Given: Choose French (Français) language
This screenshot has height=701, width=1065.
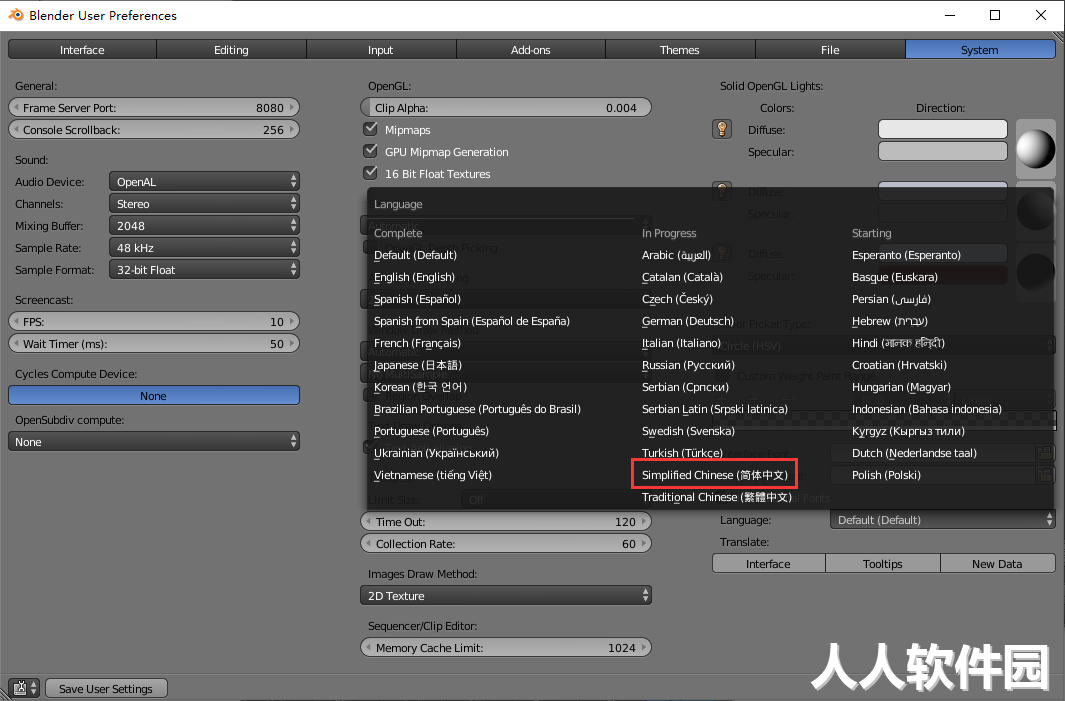Looking at the screenshot, I should [417, 343].
